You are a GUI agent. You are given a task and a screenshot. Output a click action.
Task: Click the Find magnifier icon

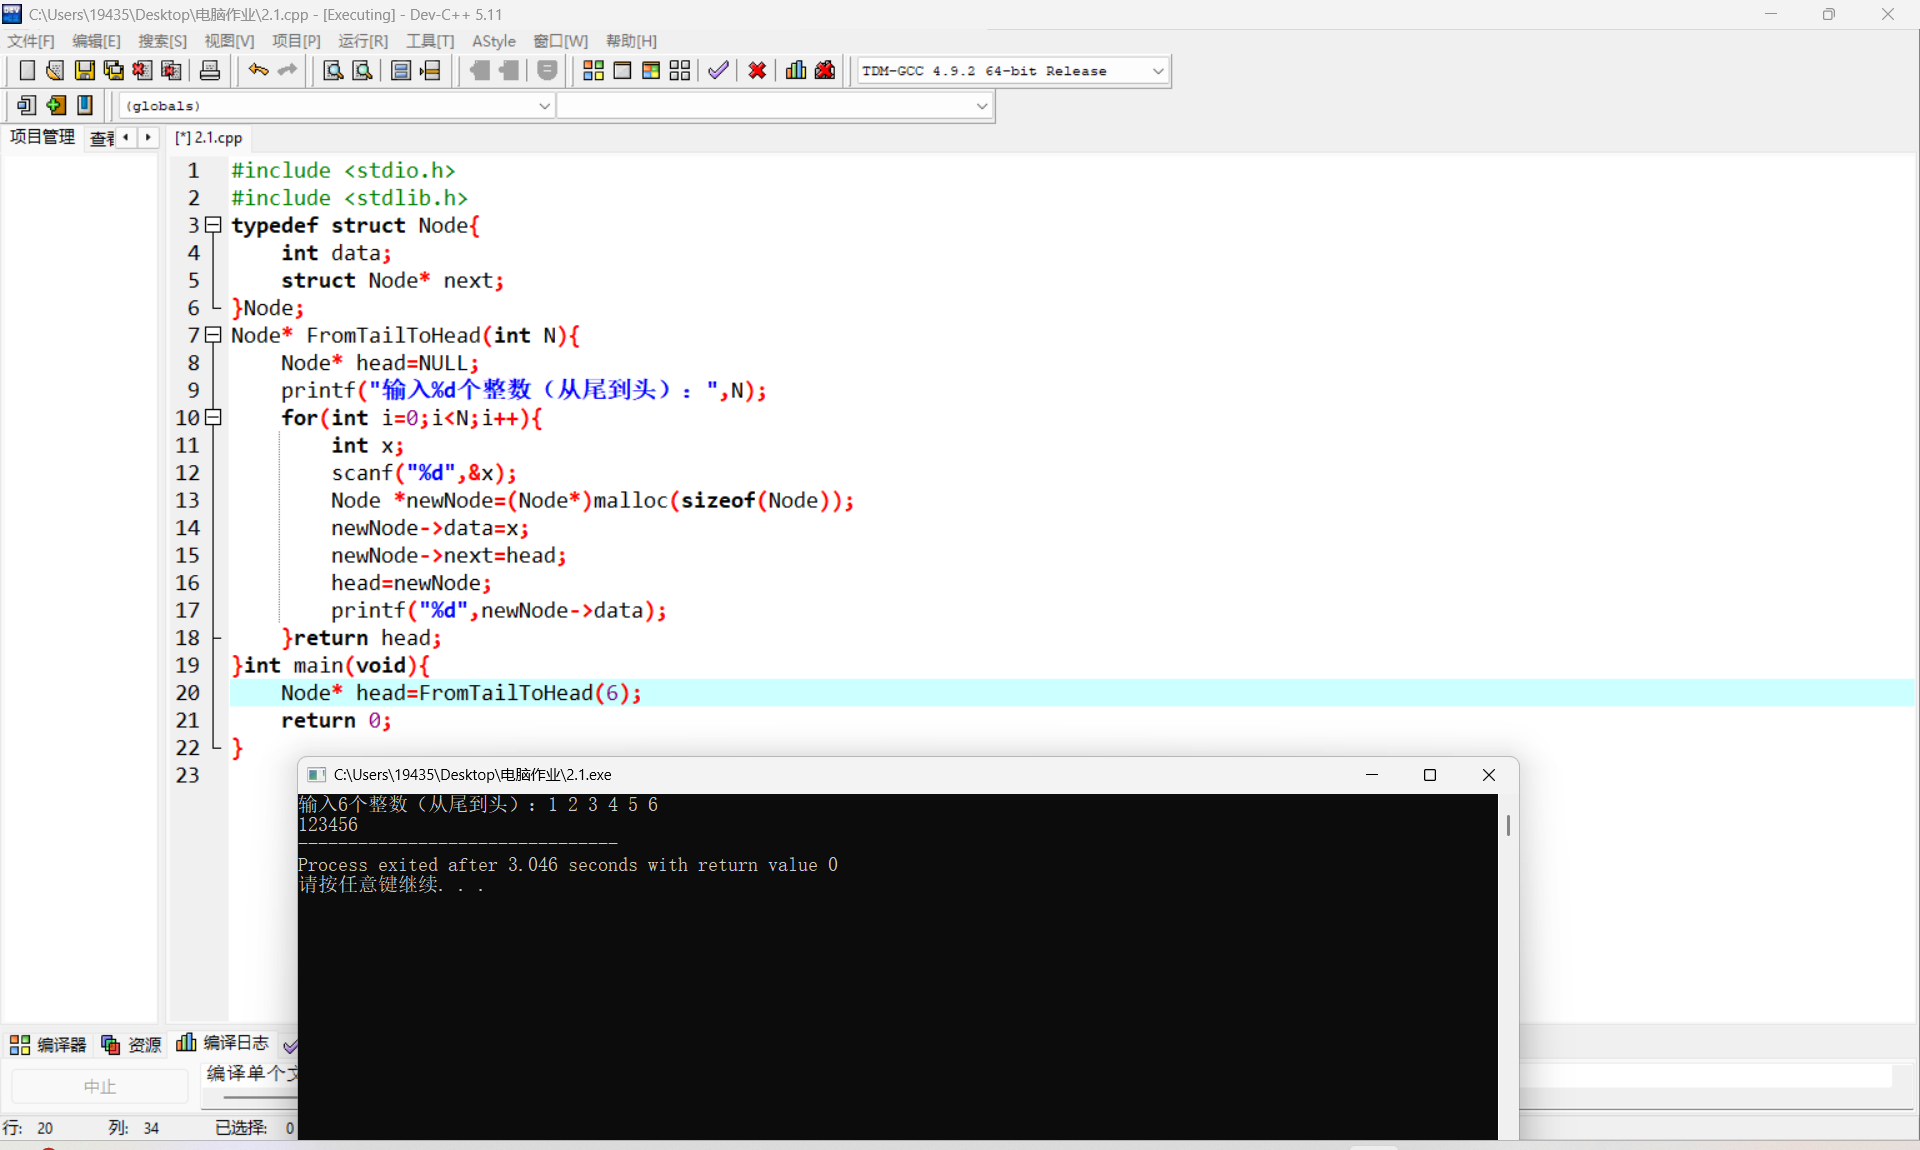333,71
